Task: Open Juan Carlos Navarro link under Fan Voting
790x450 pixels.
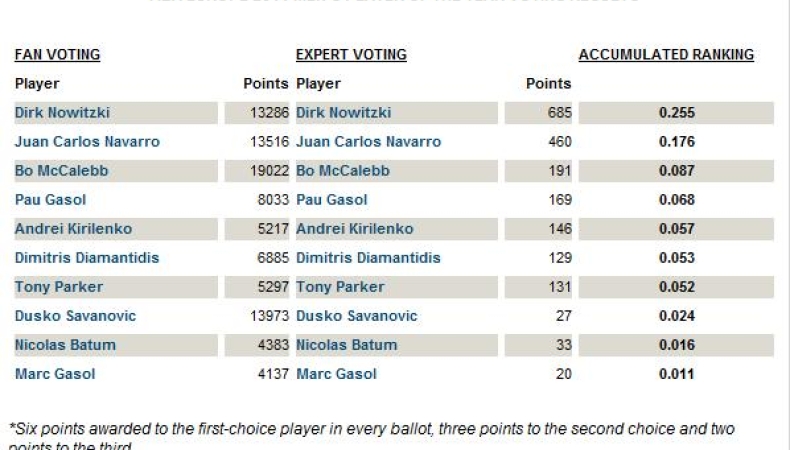Action: pos(87,142)
